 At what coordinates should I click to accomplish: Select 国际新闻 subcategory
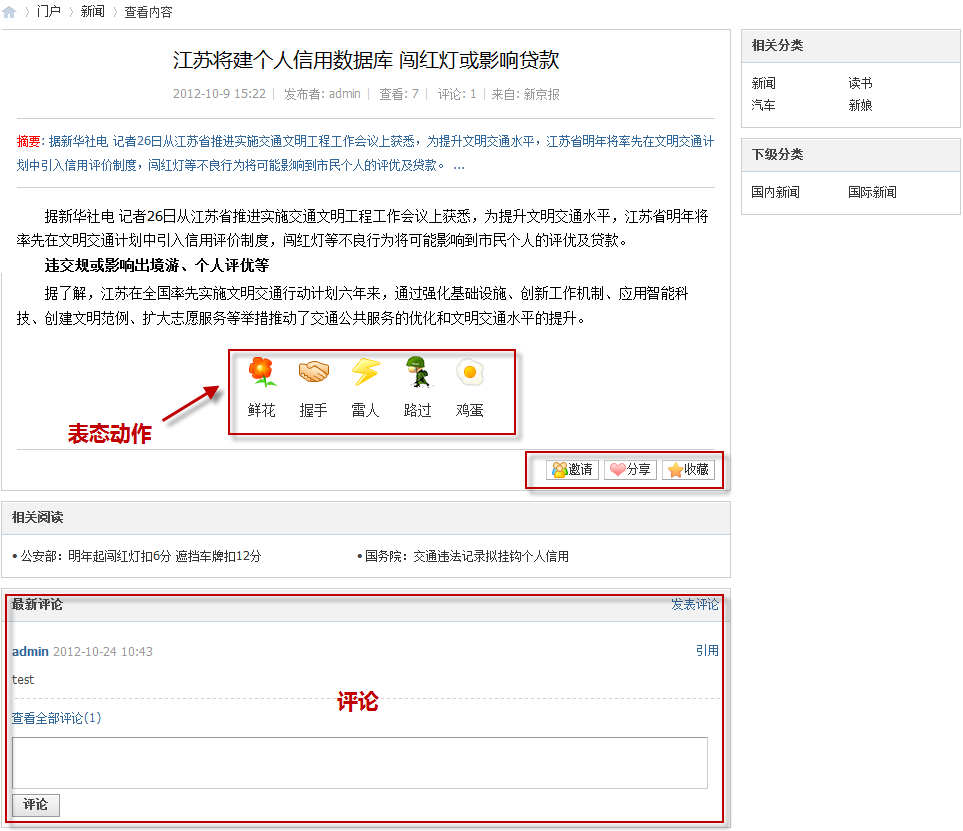tap(872, 192)
